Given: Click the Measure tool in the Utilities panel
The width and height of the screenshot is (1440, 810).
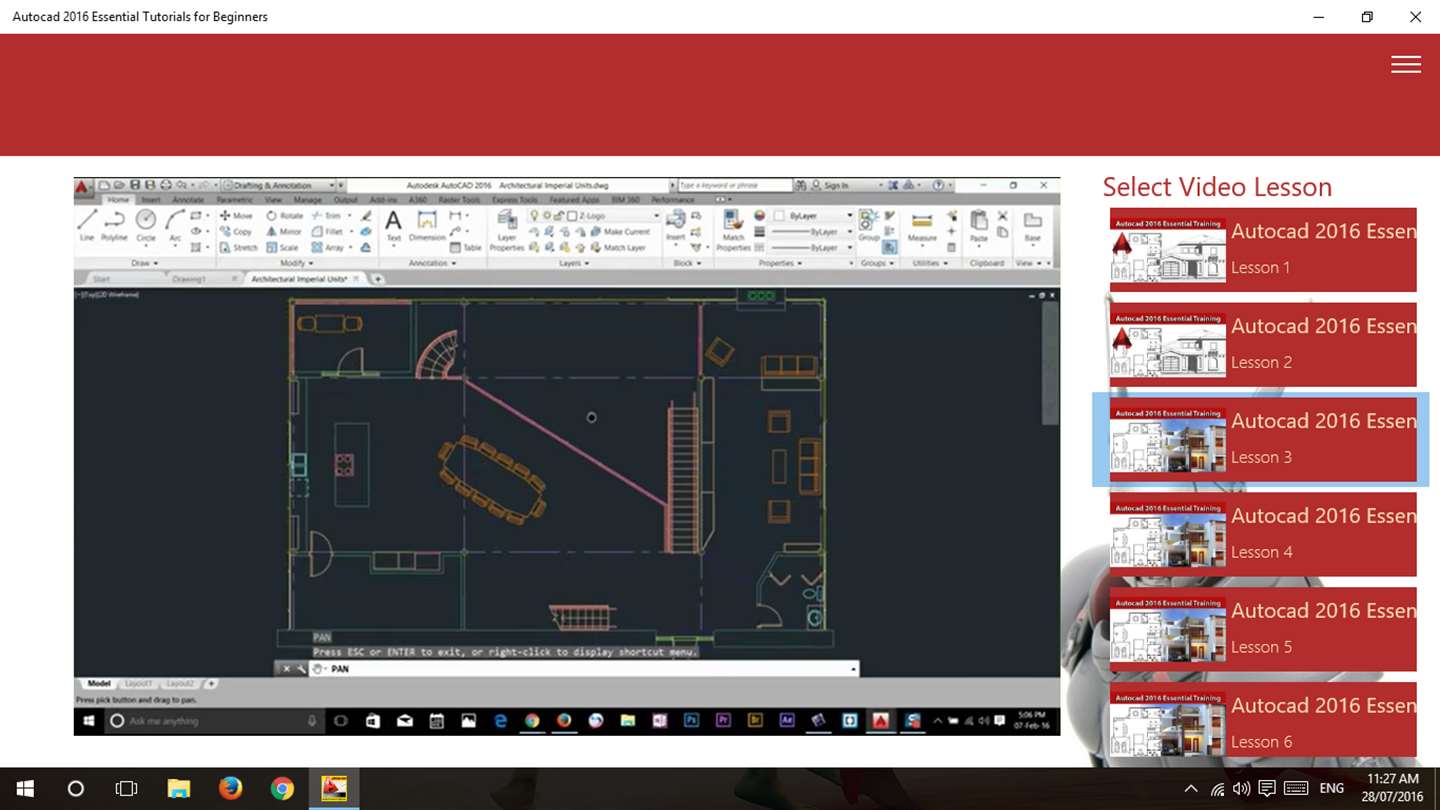Looking at the screenshot, I should pyautogui.click(x=922, y=226).
